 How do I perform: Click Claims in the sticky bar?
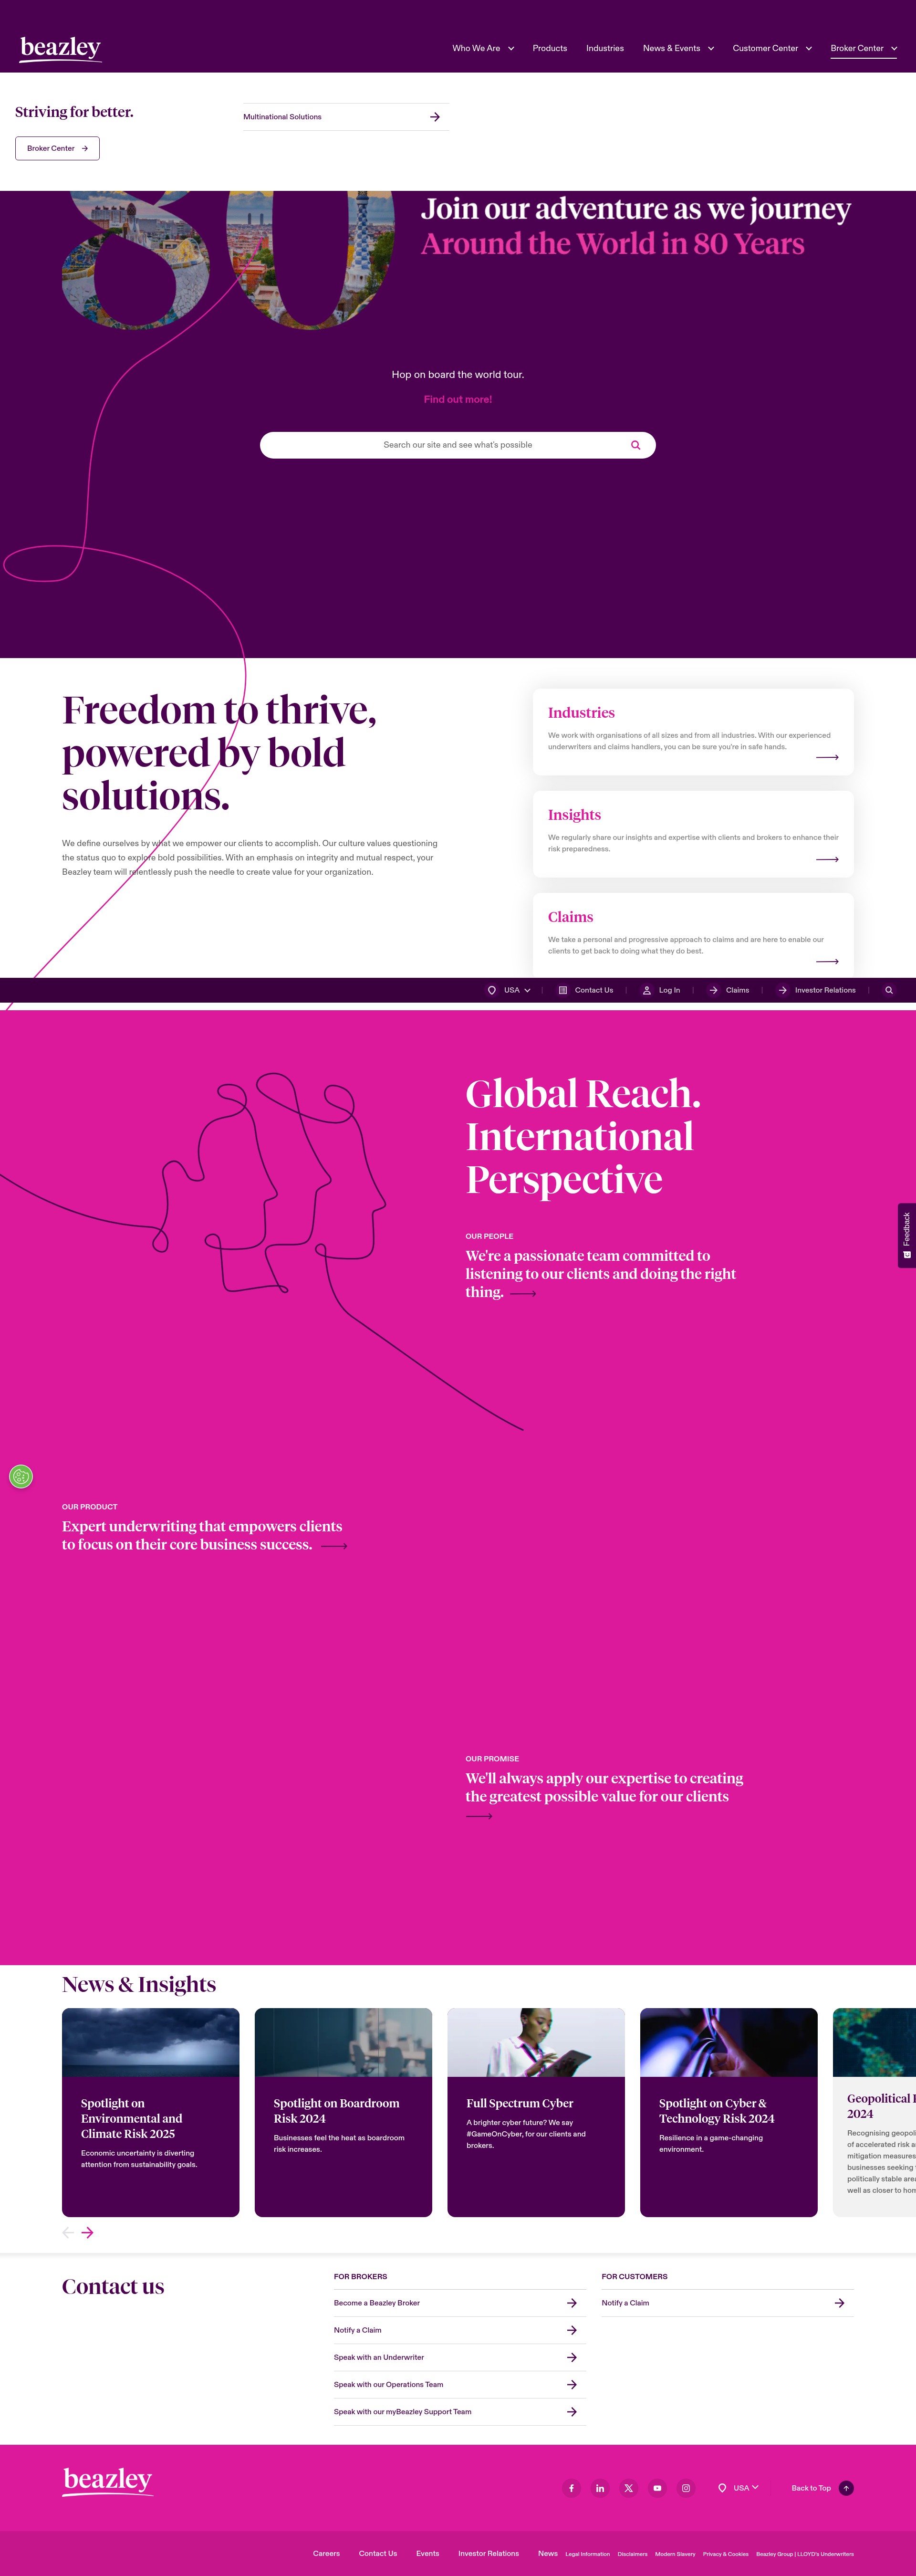click(729, 990)
